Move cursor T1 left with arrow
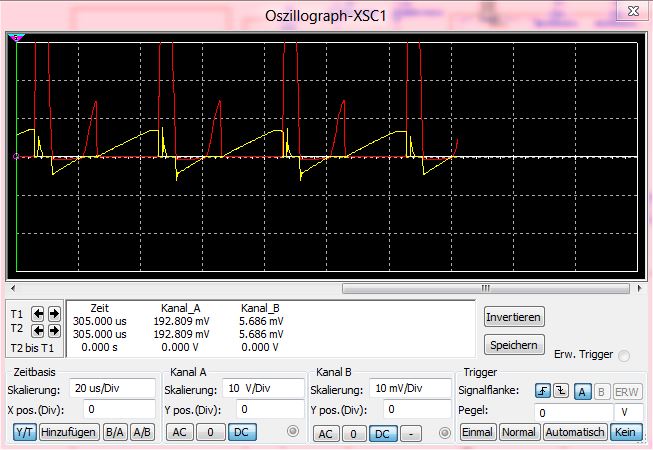This screenshot has width=653, height=450. (x=38, y=313)
